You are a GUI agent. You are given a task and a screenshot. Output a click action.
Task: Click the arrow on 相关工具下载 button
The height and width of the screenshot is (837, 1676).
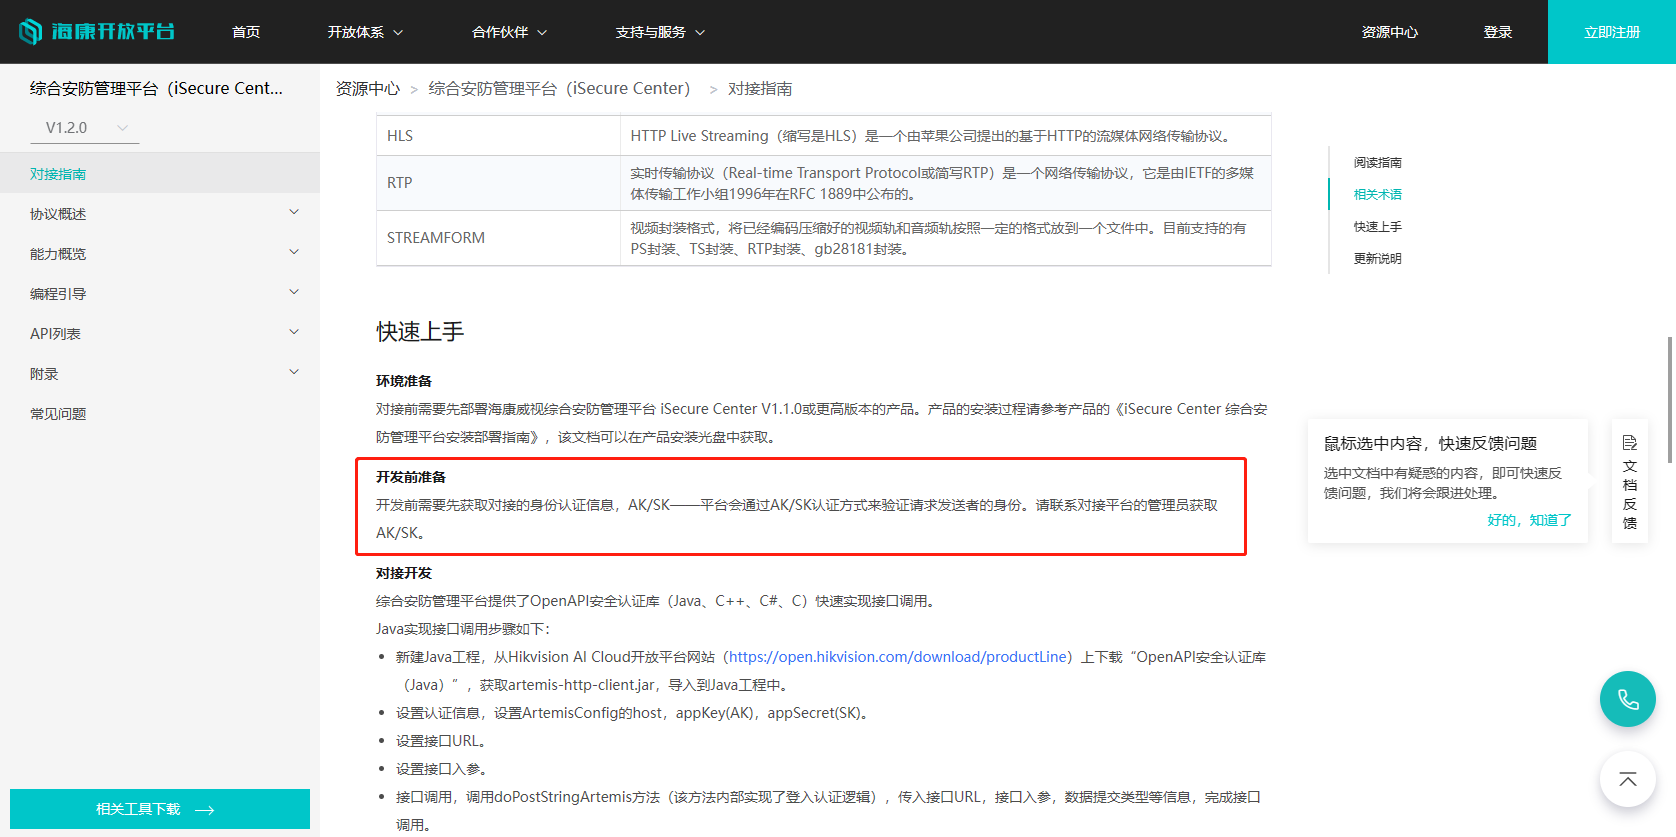[205, 810]
